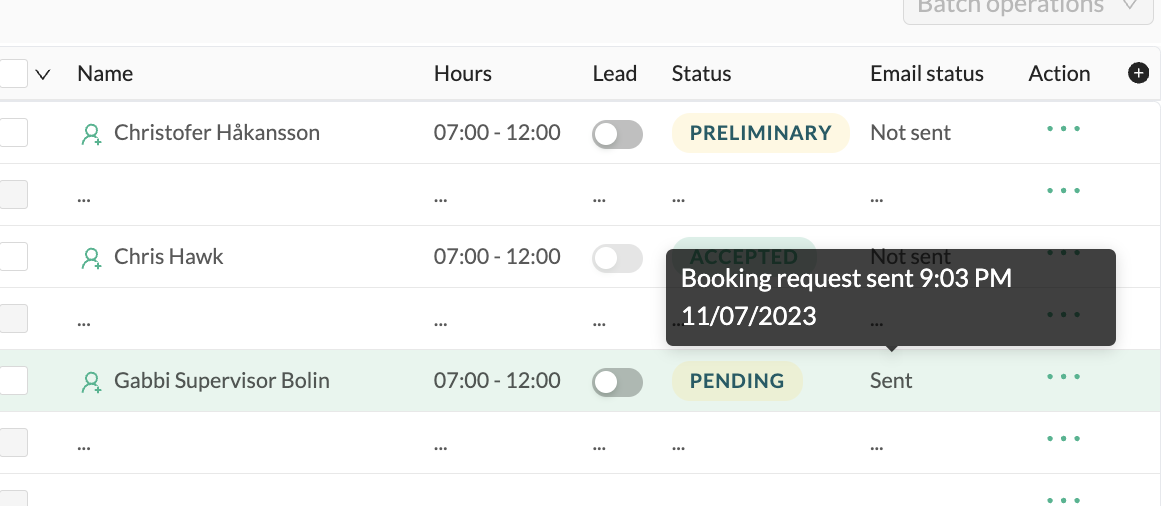Click the Email status column header
This screenshot has width=1174, height=506.
pos(927,73)
